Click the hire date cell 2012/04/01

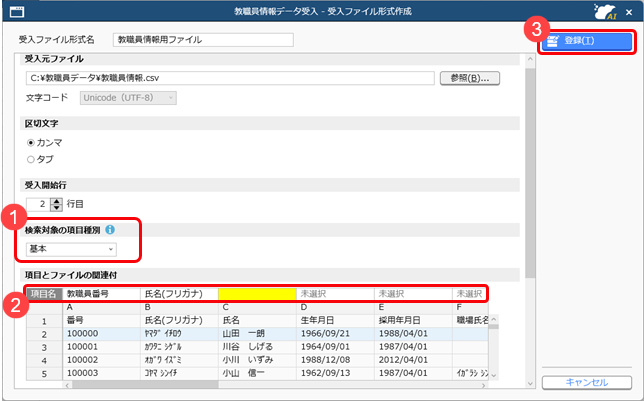click(x=413, y=360)
